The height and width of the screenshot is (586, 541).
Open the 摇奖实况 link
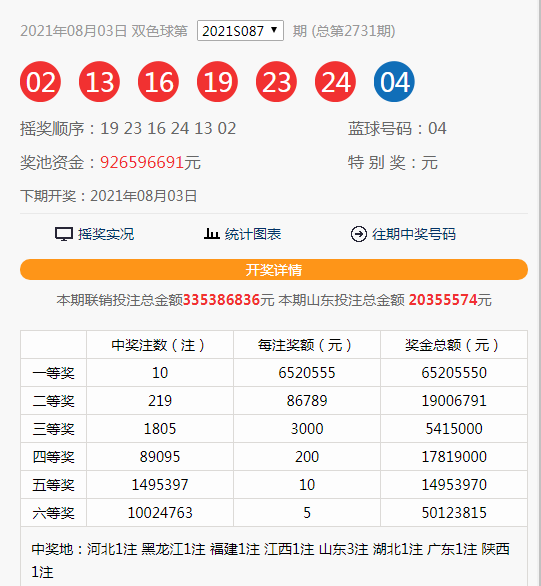[106, 234]
